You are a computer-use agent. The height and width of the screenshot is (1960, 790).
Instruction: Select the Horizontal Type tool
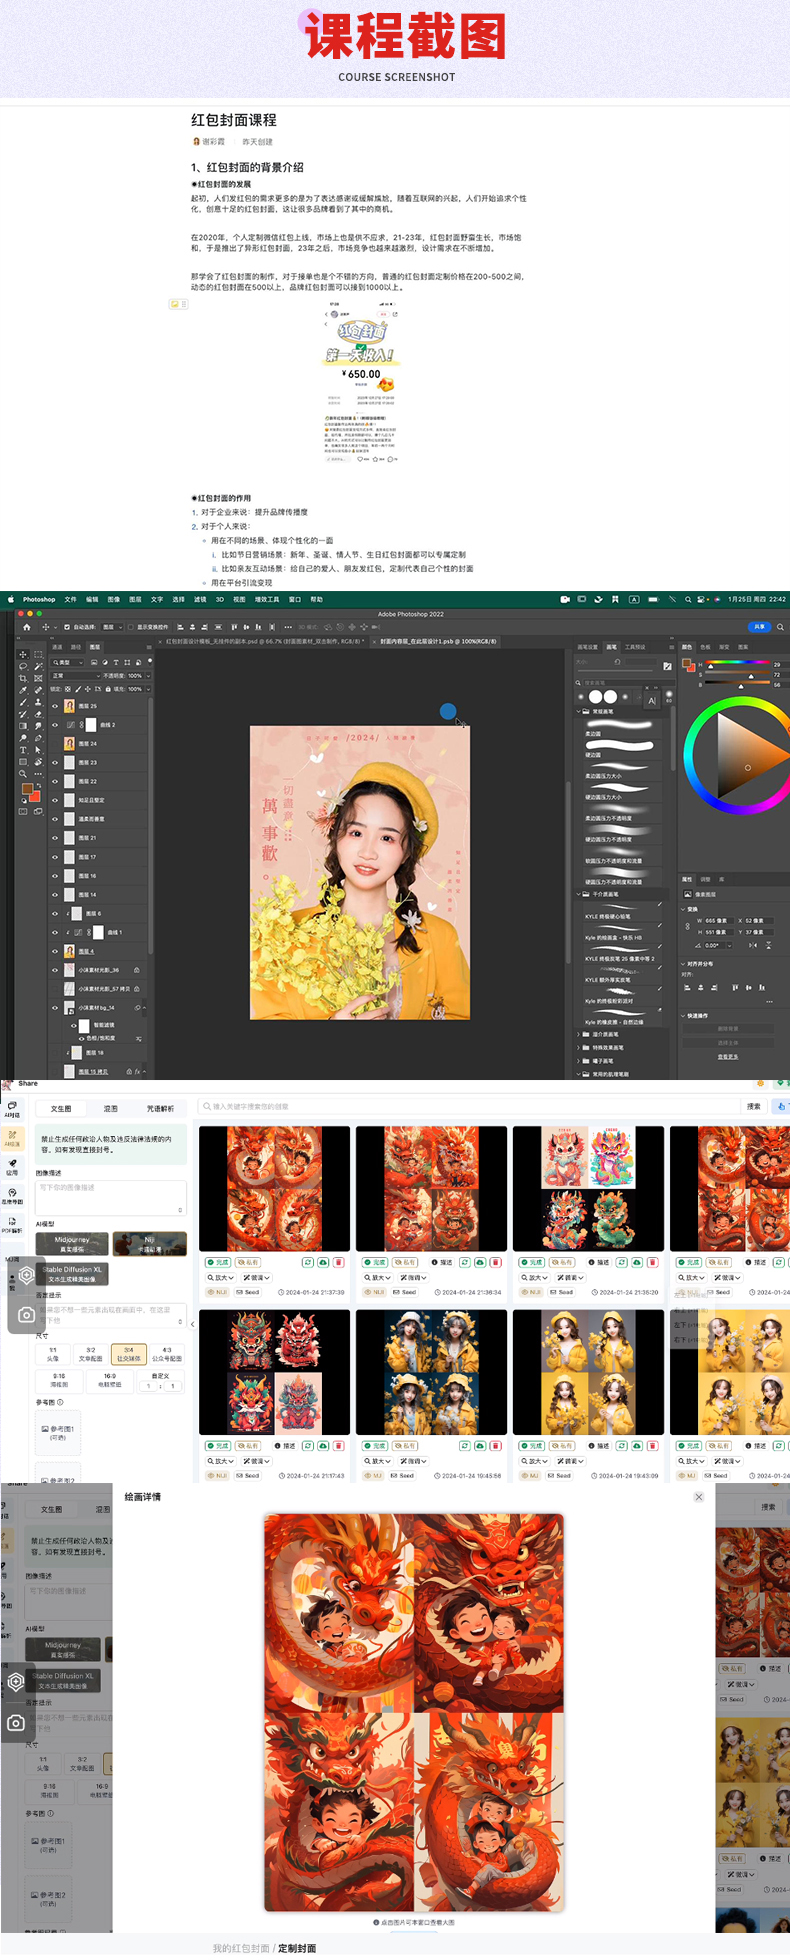coord(23,750)
